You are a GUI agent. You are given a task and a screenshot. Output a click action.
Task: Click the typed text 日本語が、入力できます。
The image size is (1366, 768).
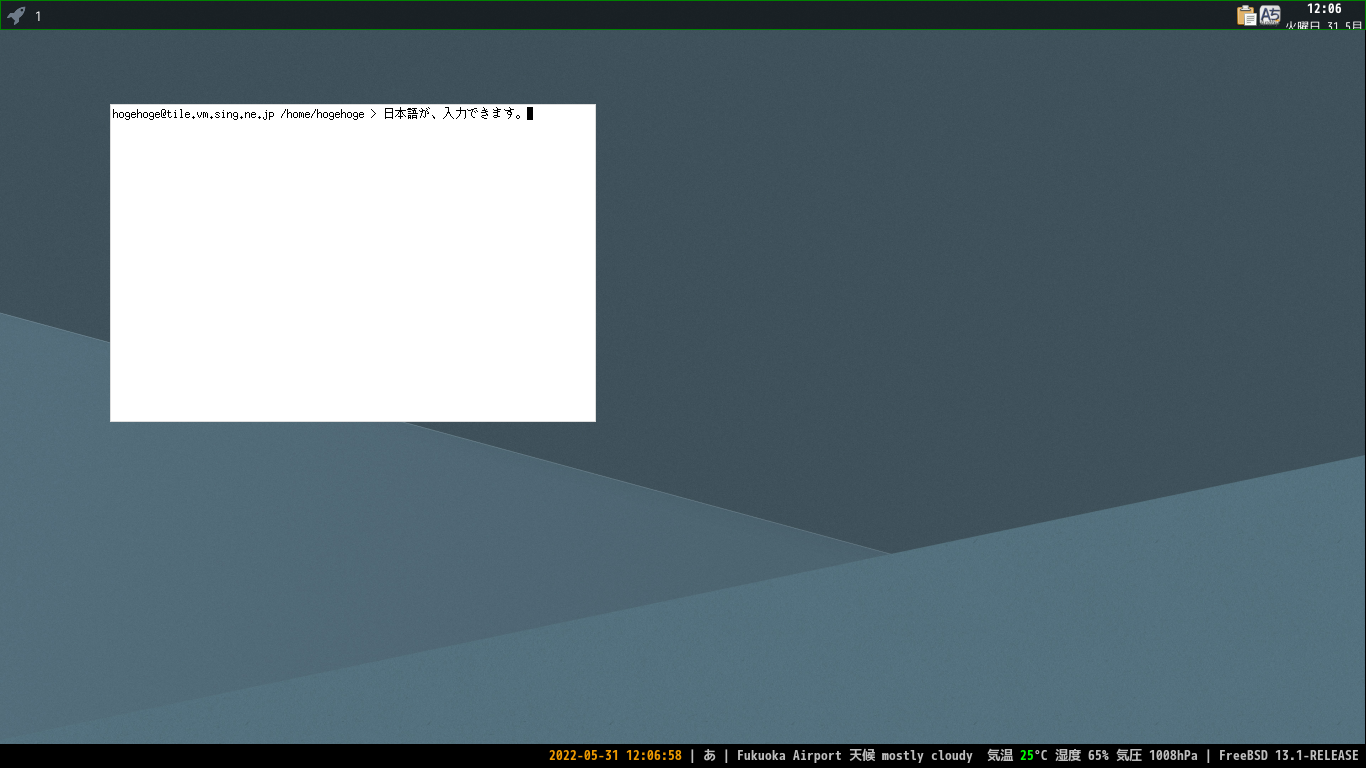click(453, 114)
